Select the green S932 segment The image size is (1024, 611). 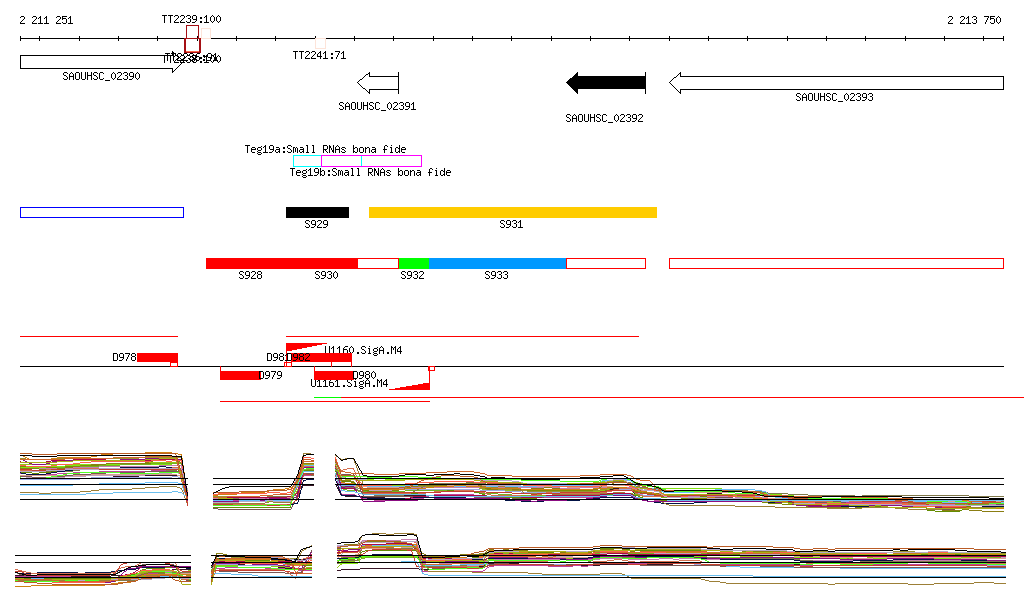click(x=414, y=264)
